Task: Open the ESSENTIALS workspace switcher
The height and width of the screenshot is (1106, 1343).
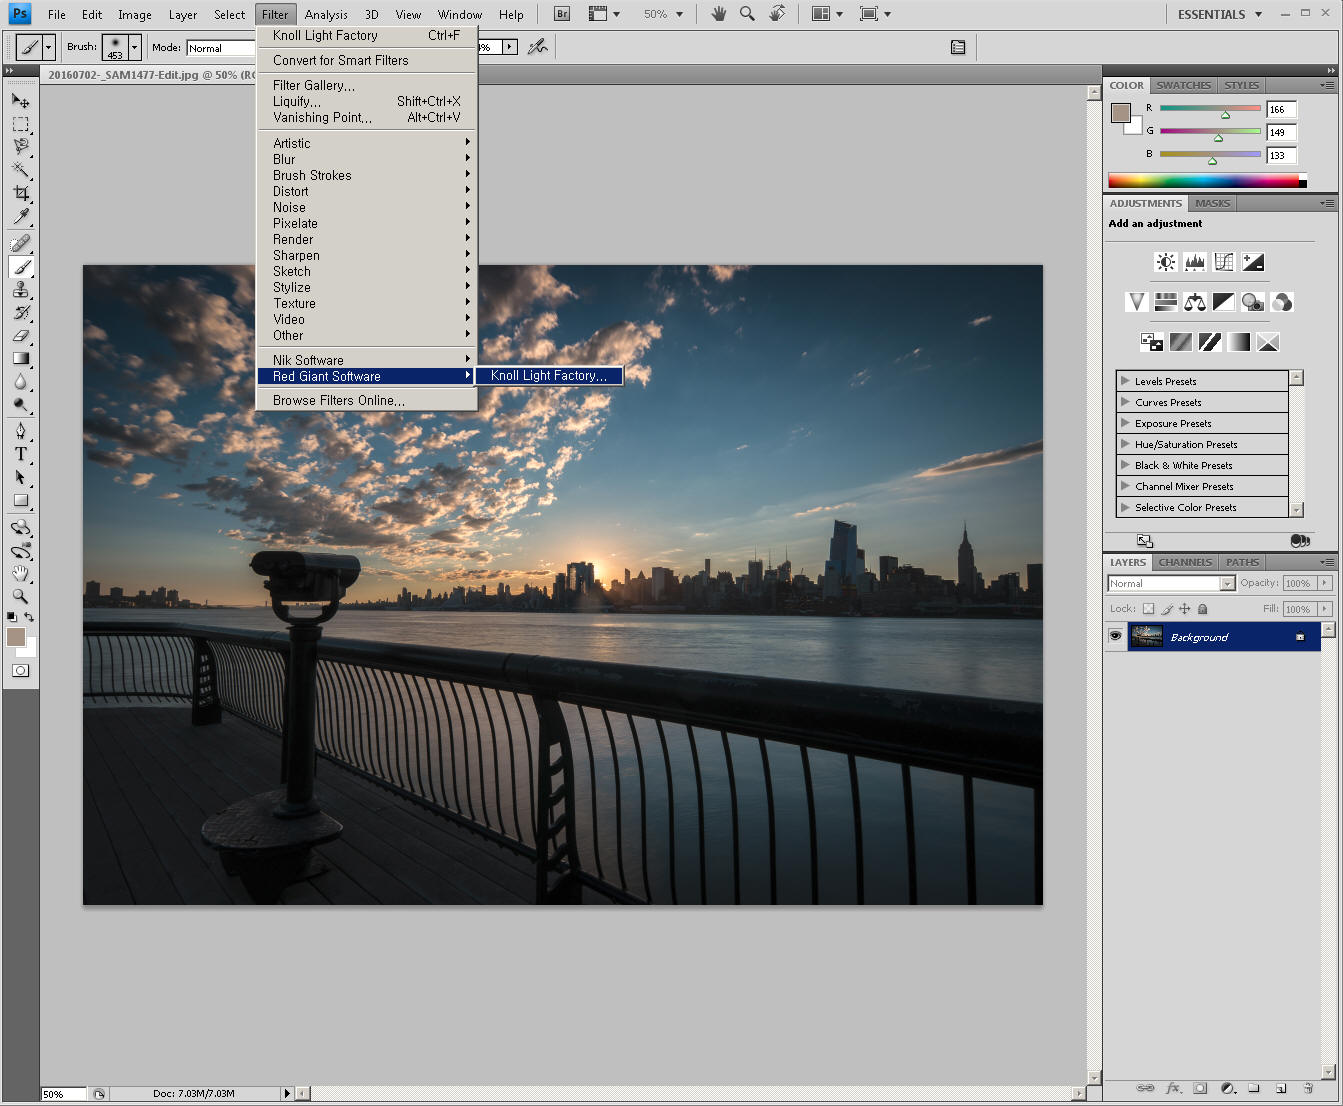Action: click(x=1219, y=14)
